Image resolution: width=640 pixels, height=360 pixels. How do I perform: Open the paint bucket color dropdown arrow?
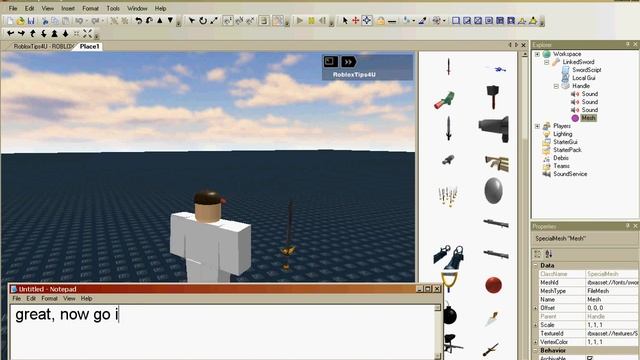413,21
